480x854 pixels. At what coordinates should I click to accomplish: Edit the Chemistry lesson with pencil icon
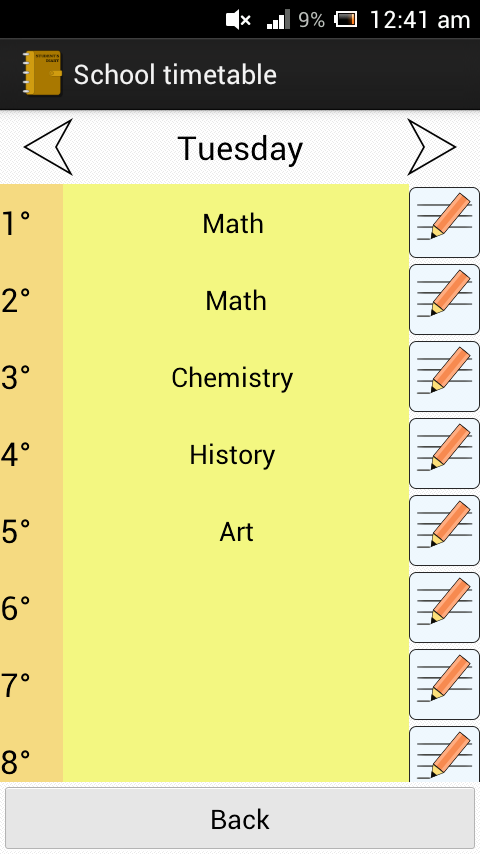click(444, 376)
